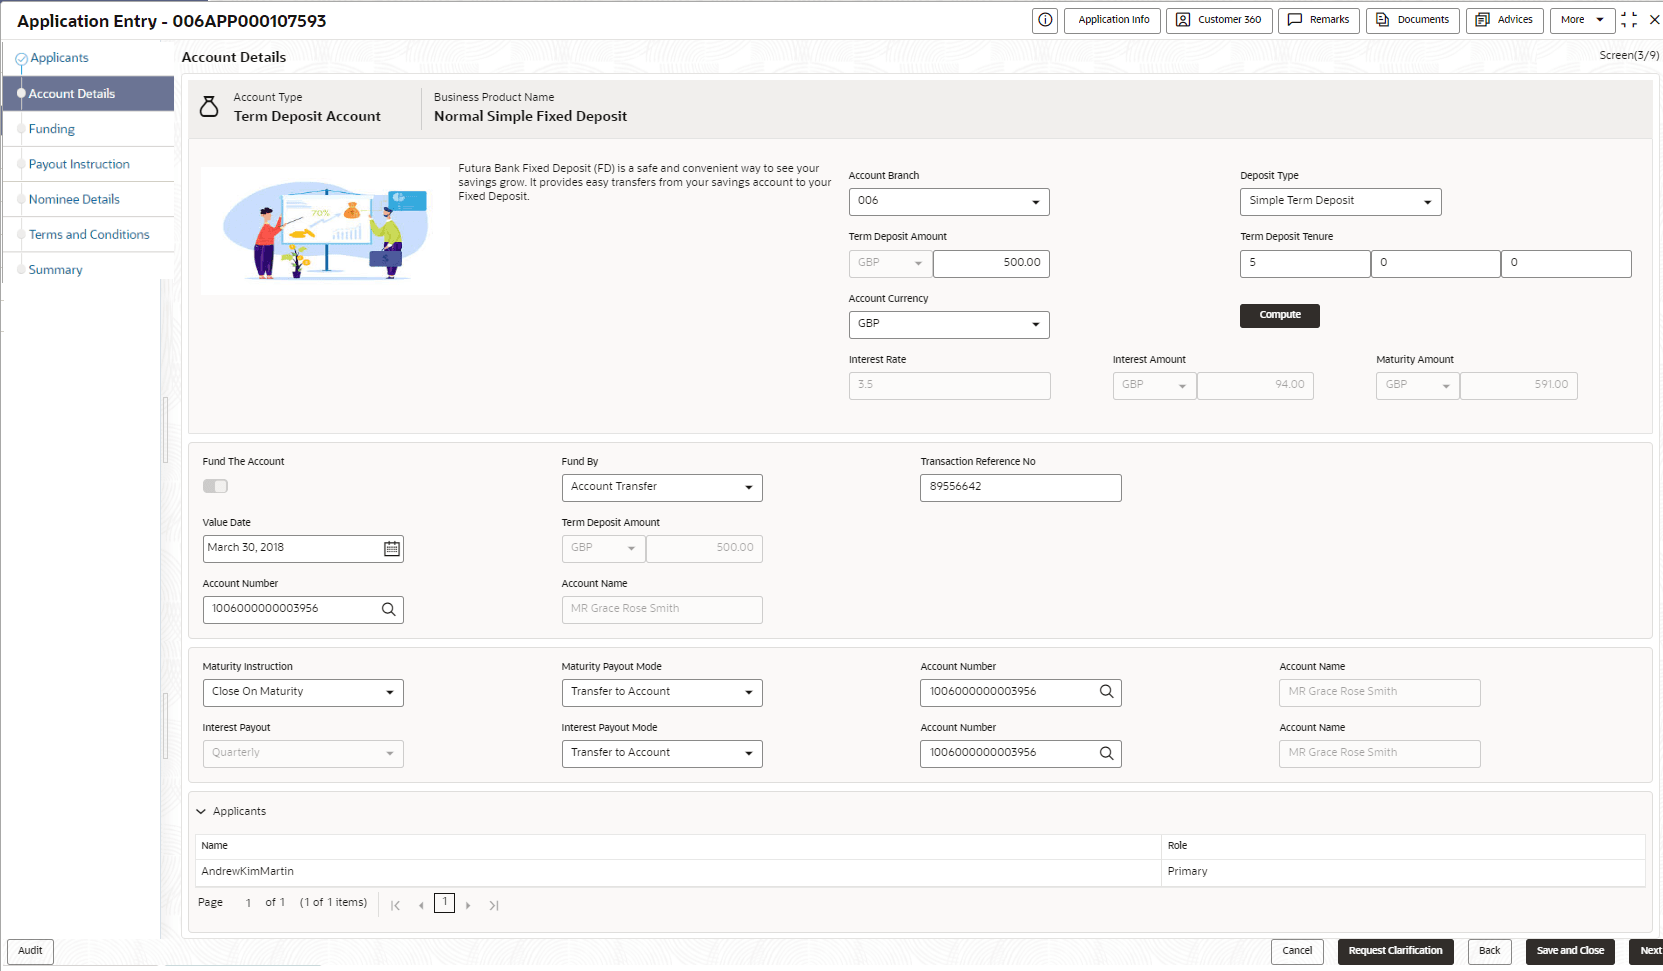1663x971 pixels.
Task: Go to last page of Applicants
Action: tap(494, 905)
